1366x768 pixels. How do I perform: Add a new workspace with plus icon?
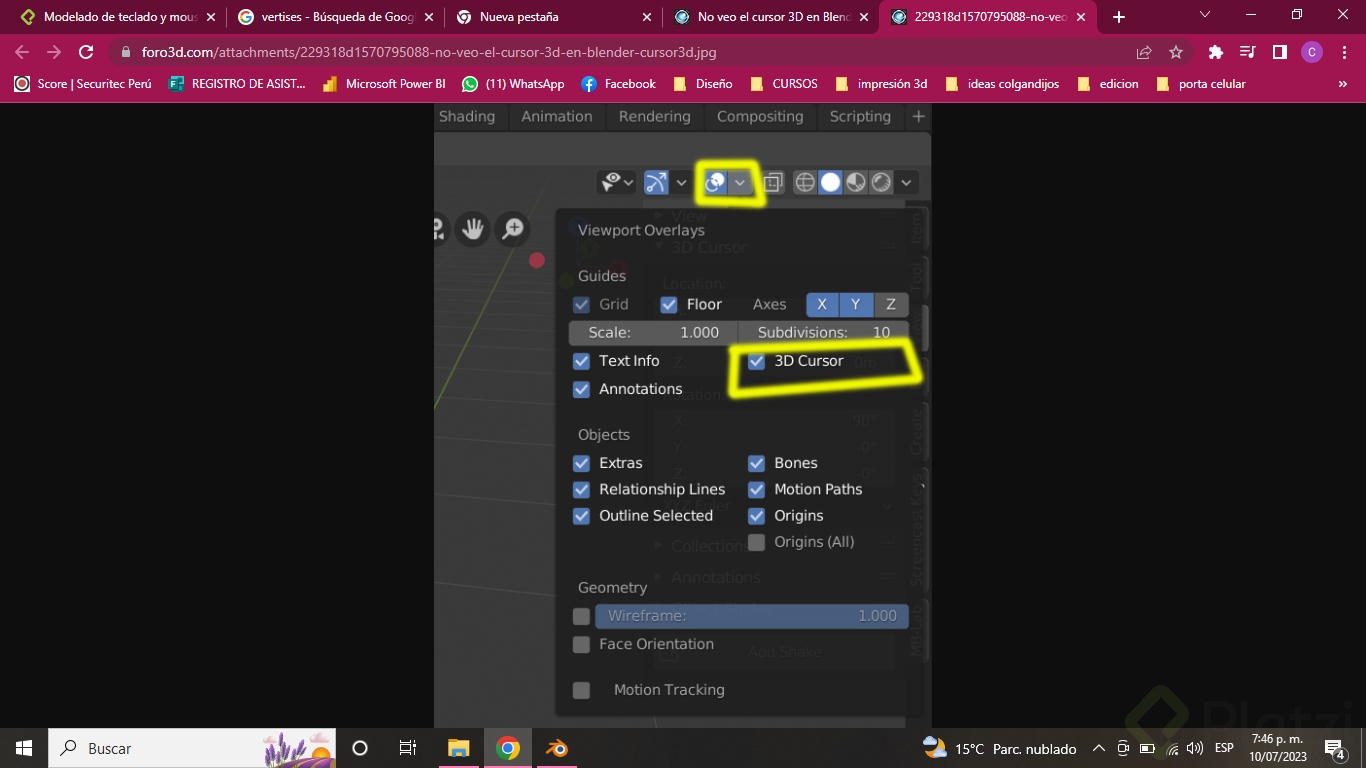918,116
